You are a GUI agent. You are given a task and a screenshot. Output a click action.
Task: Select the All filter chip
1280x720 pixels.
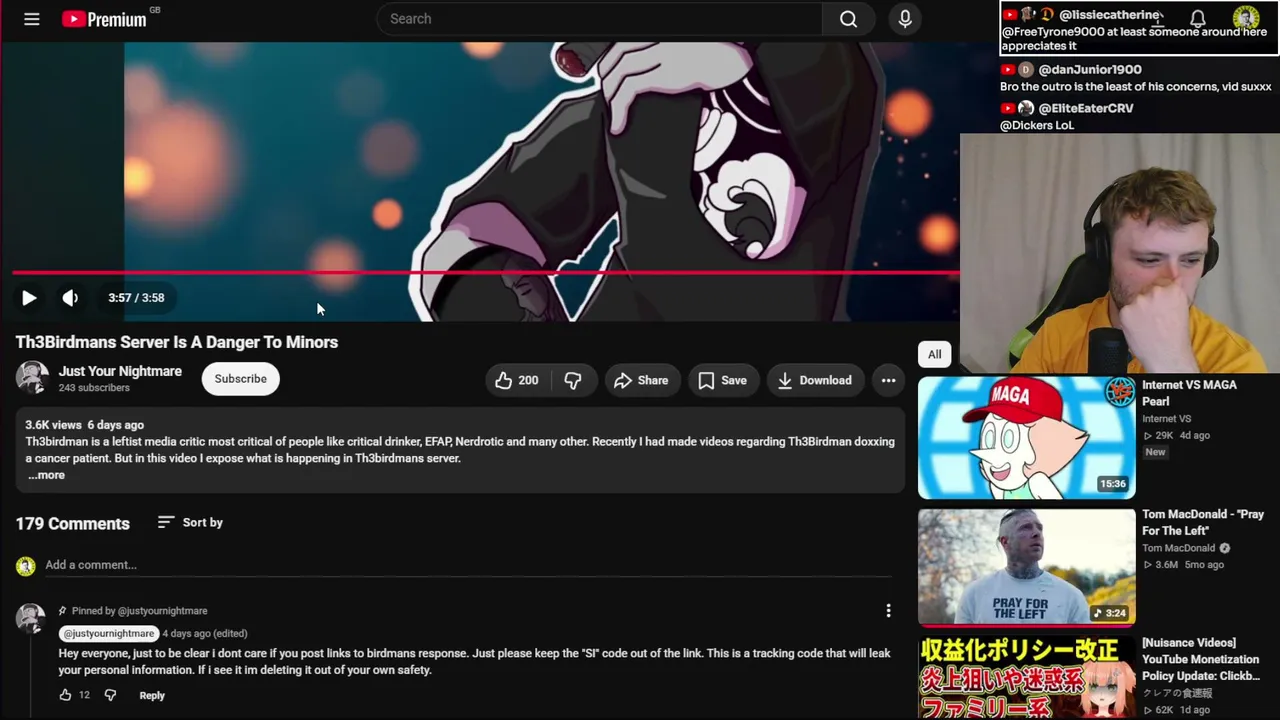click(x=934, y=354)
